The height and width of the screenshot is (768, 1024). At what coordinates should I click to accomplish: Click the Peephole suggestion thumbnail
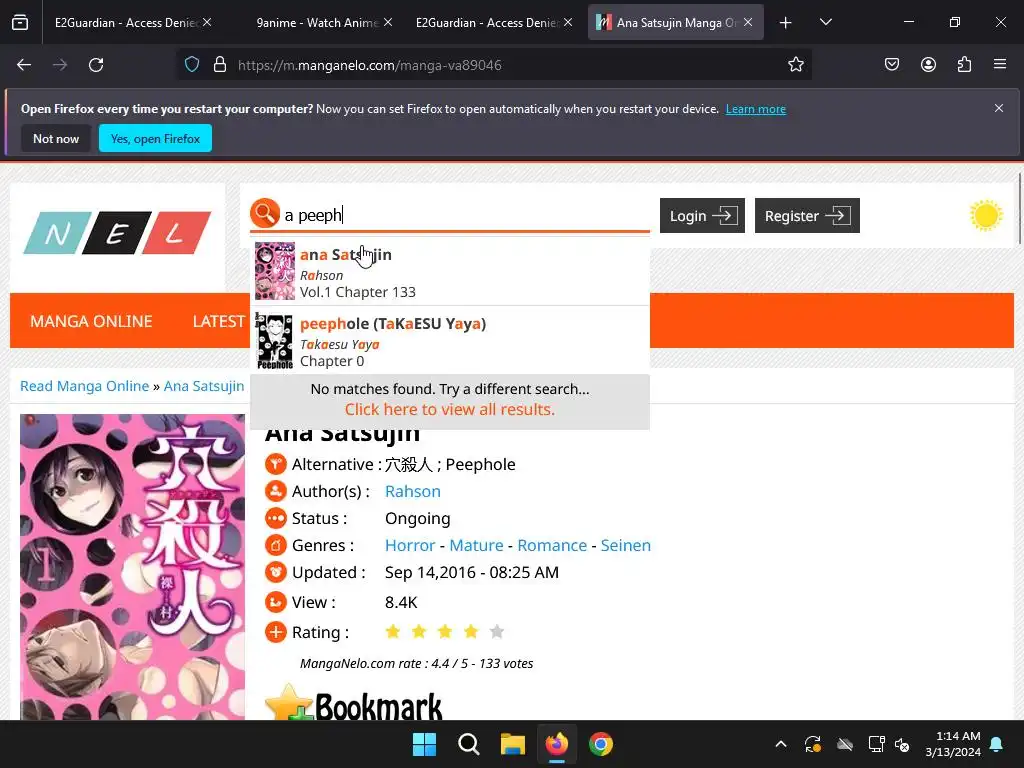(x=274, y=341)
